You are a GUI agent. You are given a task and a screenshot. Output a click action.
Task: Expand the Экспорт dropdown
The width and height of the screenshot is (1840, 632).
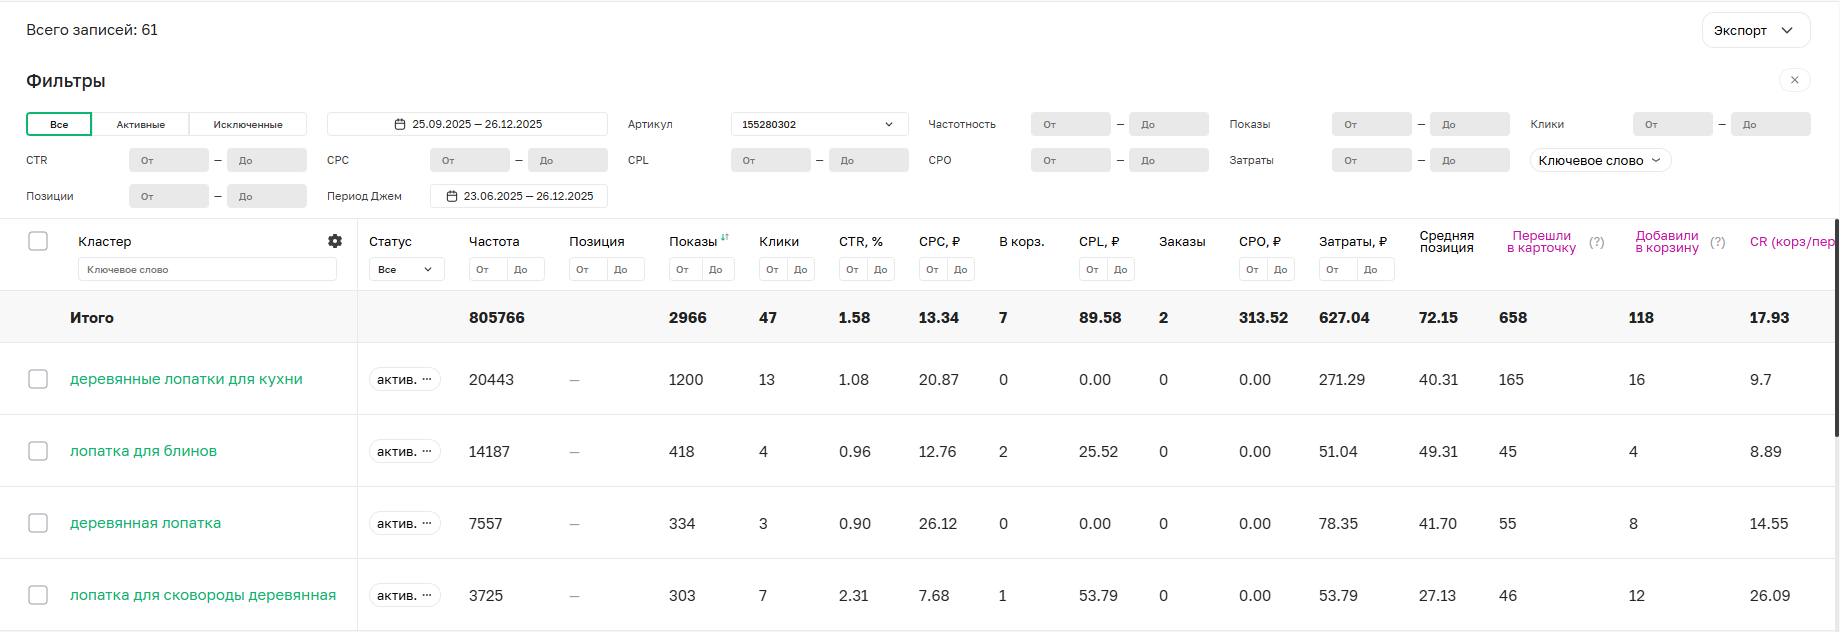point(1755,30)
